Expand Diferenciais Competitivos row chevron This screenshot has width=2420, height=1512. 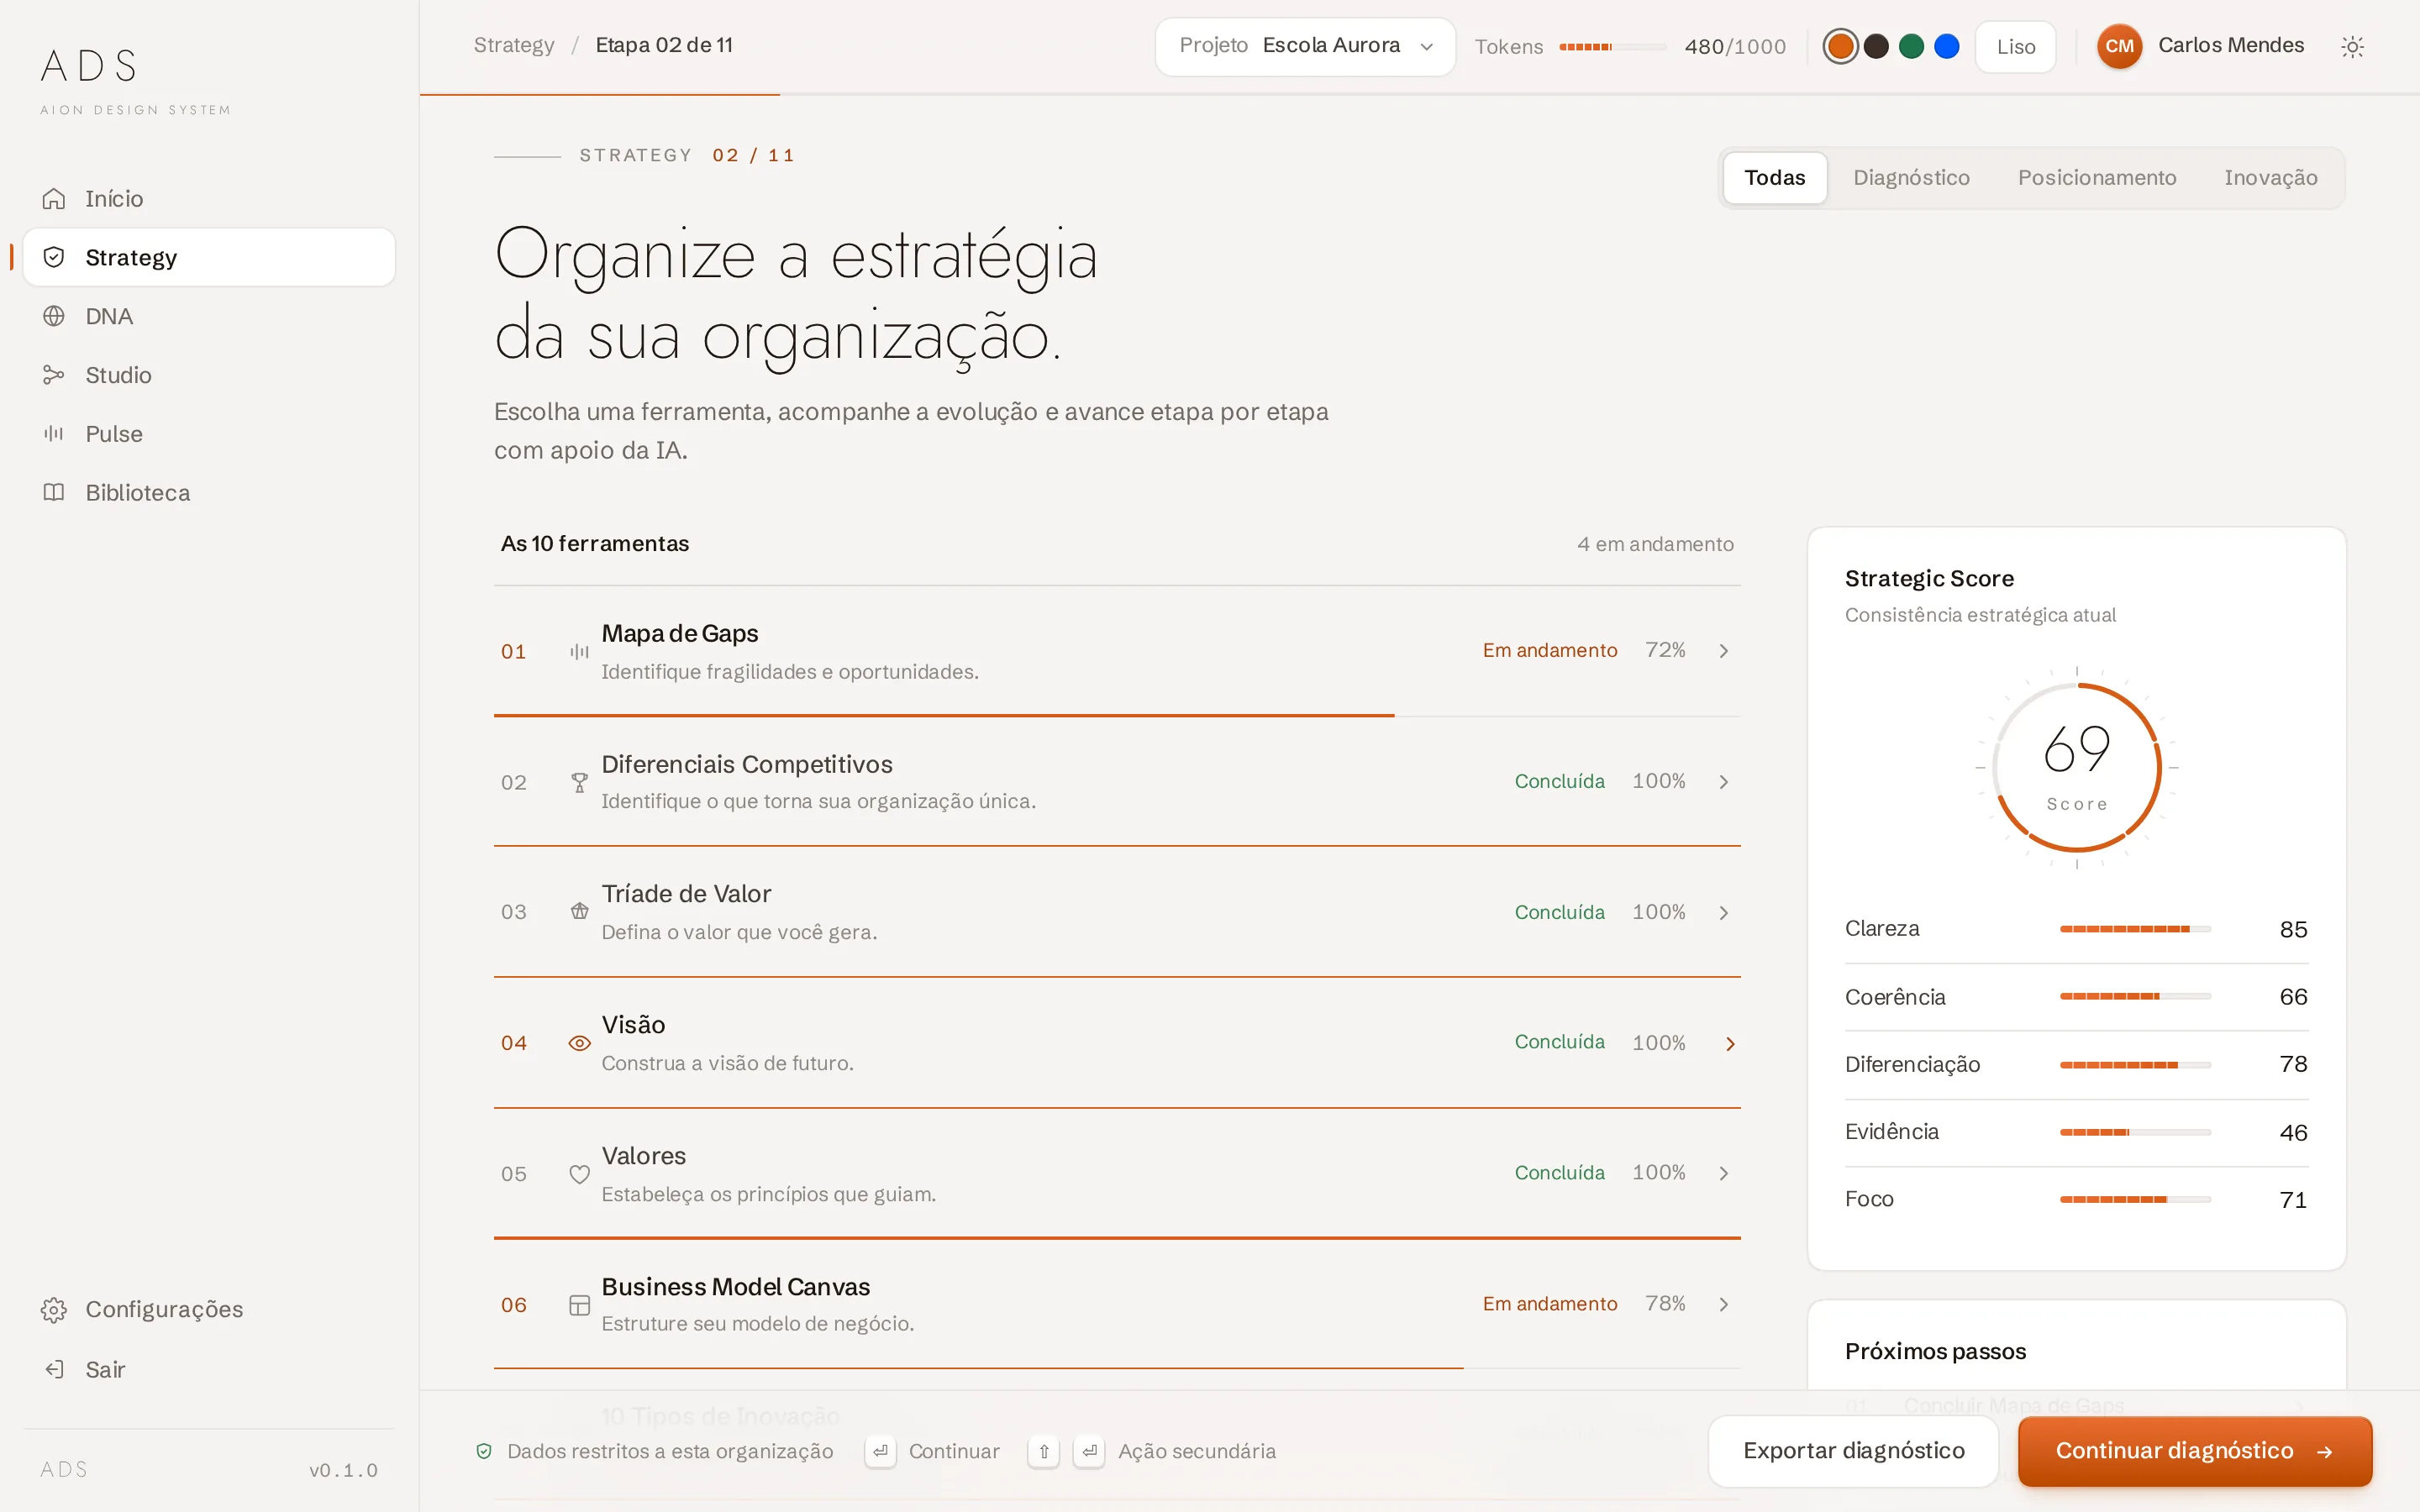point(1724,782)
